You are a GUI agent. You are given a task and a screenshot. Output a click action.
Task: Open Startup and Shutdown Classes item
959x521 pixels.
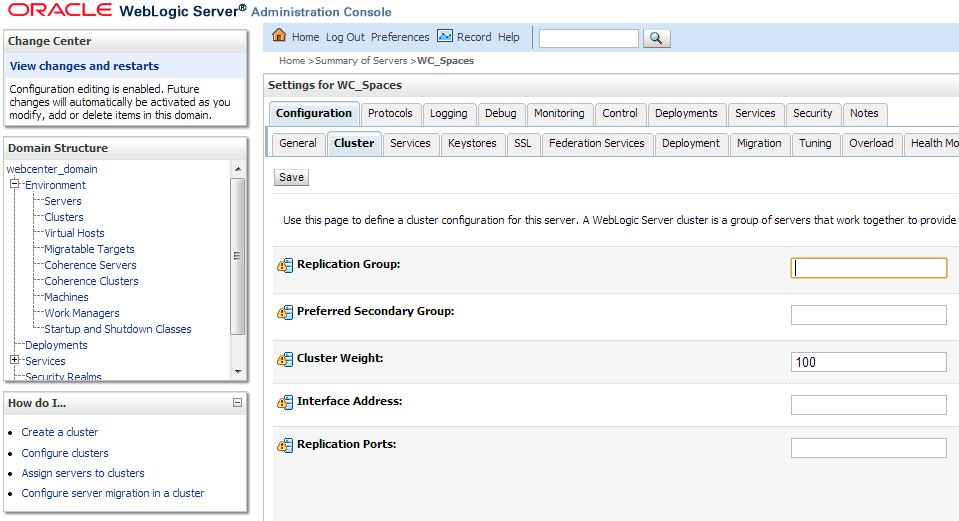coord(117,328)
